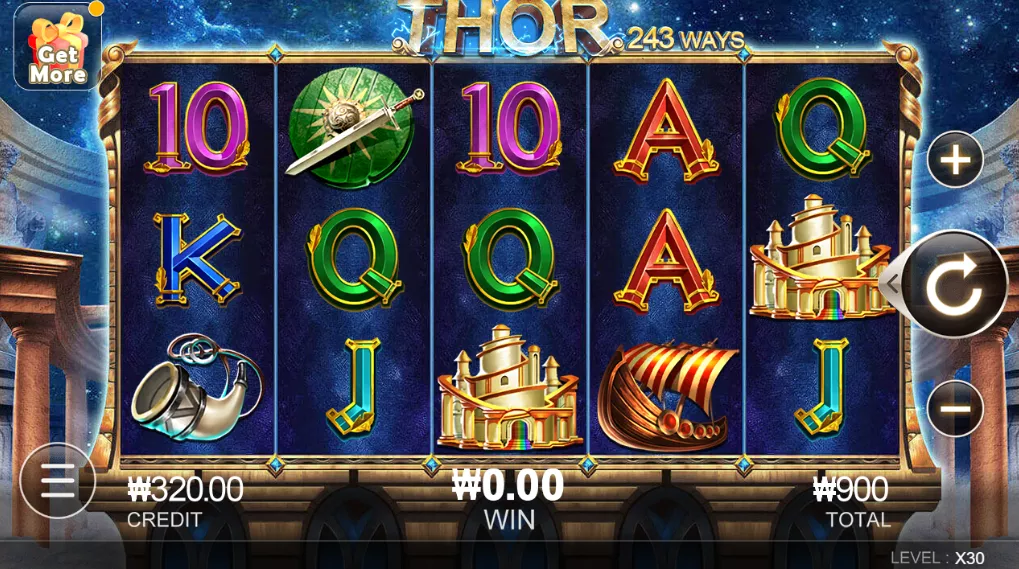This screenshot has height=569, width=1019.
Task: Click the purple 10 on first reel
Action: click(x=198, y=129)
